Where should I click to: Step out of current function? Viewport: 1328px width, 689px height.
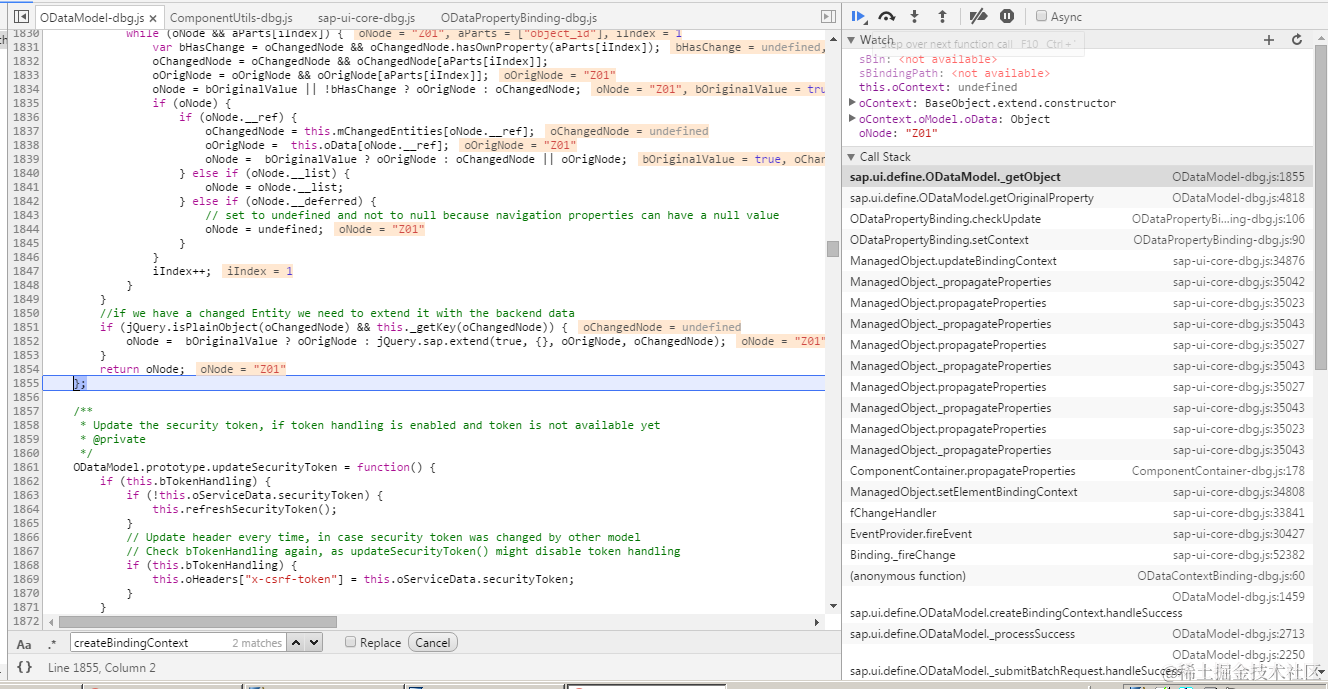(942, 16)
